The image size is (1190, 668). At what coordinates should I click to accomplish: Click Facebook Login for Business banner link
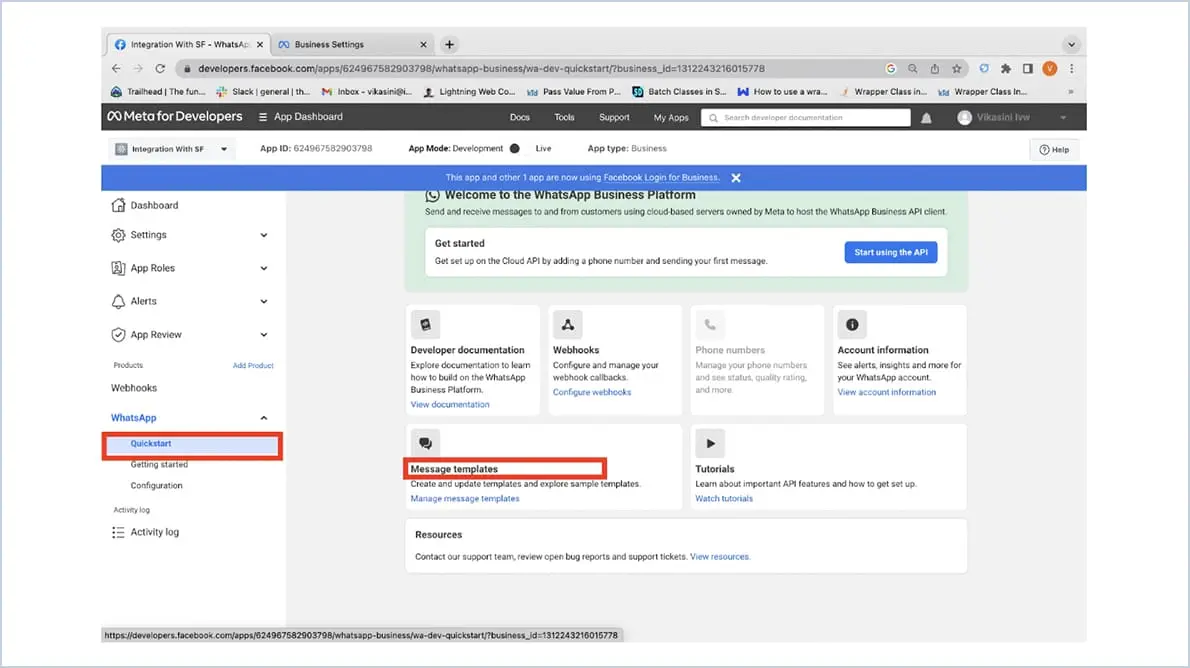tap(660, 178)
